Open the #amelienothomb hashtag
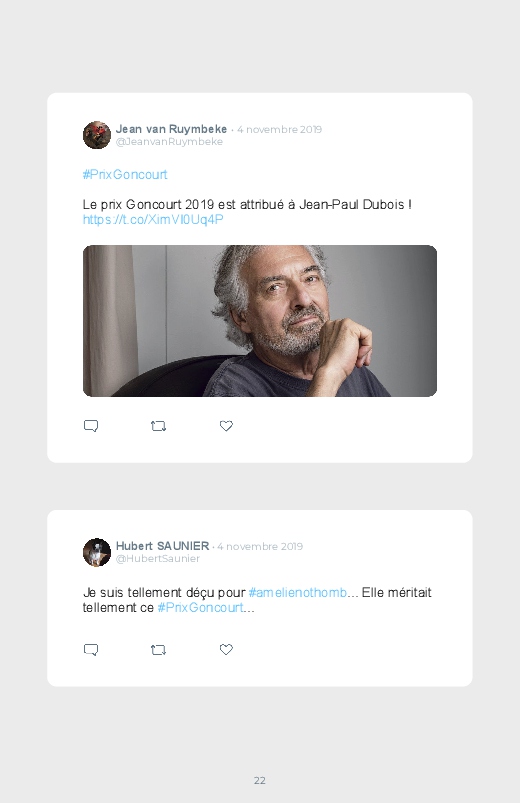The image size is (520, 803). coord(298,593)
